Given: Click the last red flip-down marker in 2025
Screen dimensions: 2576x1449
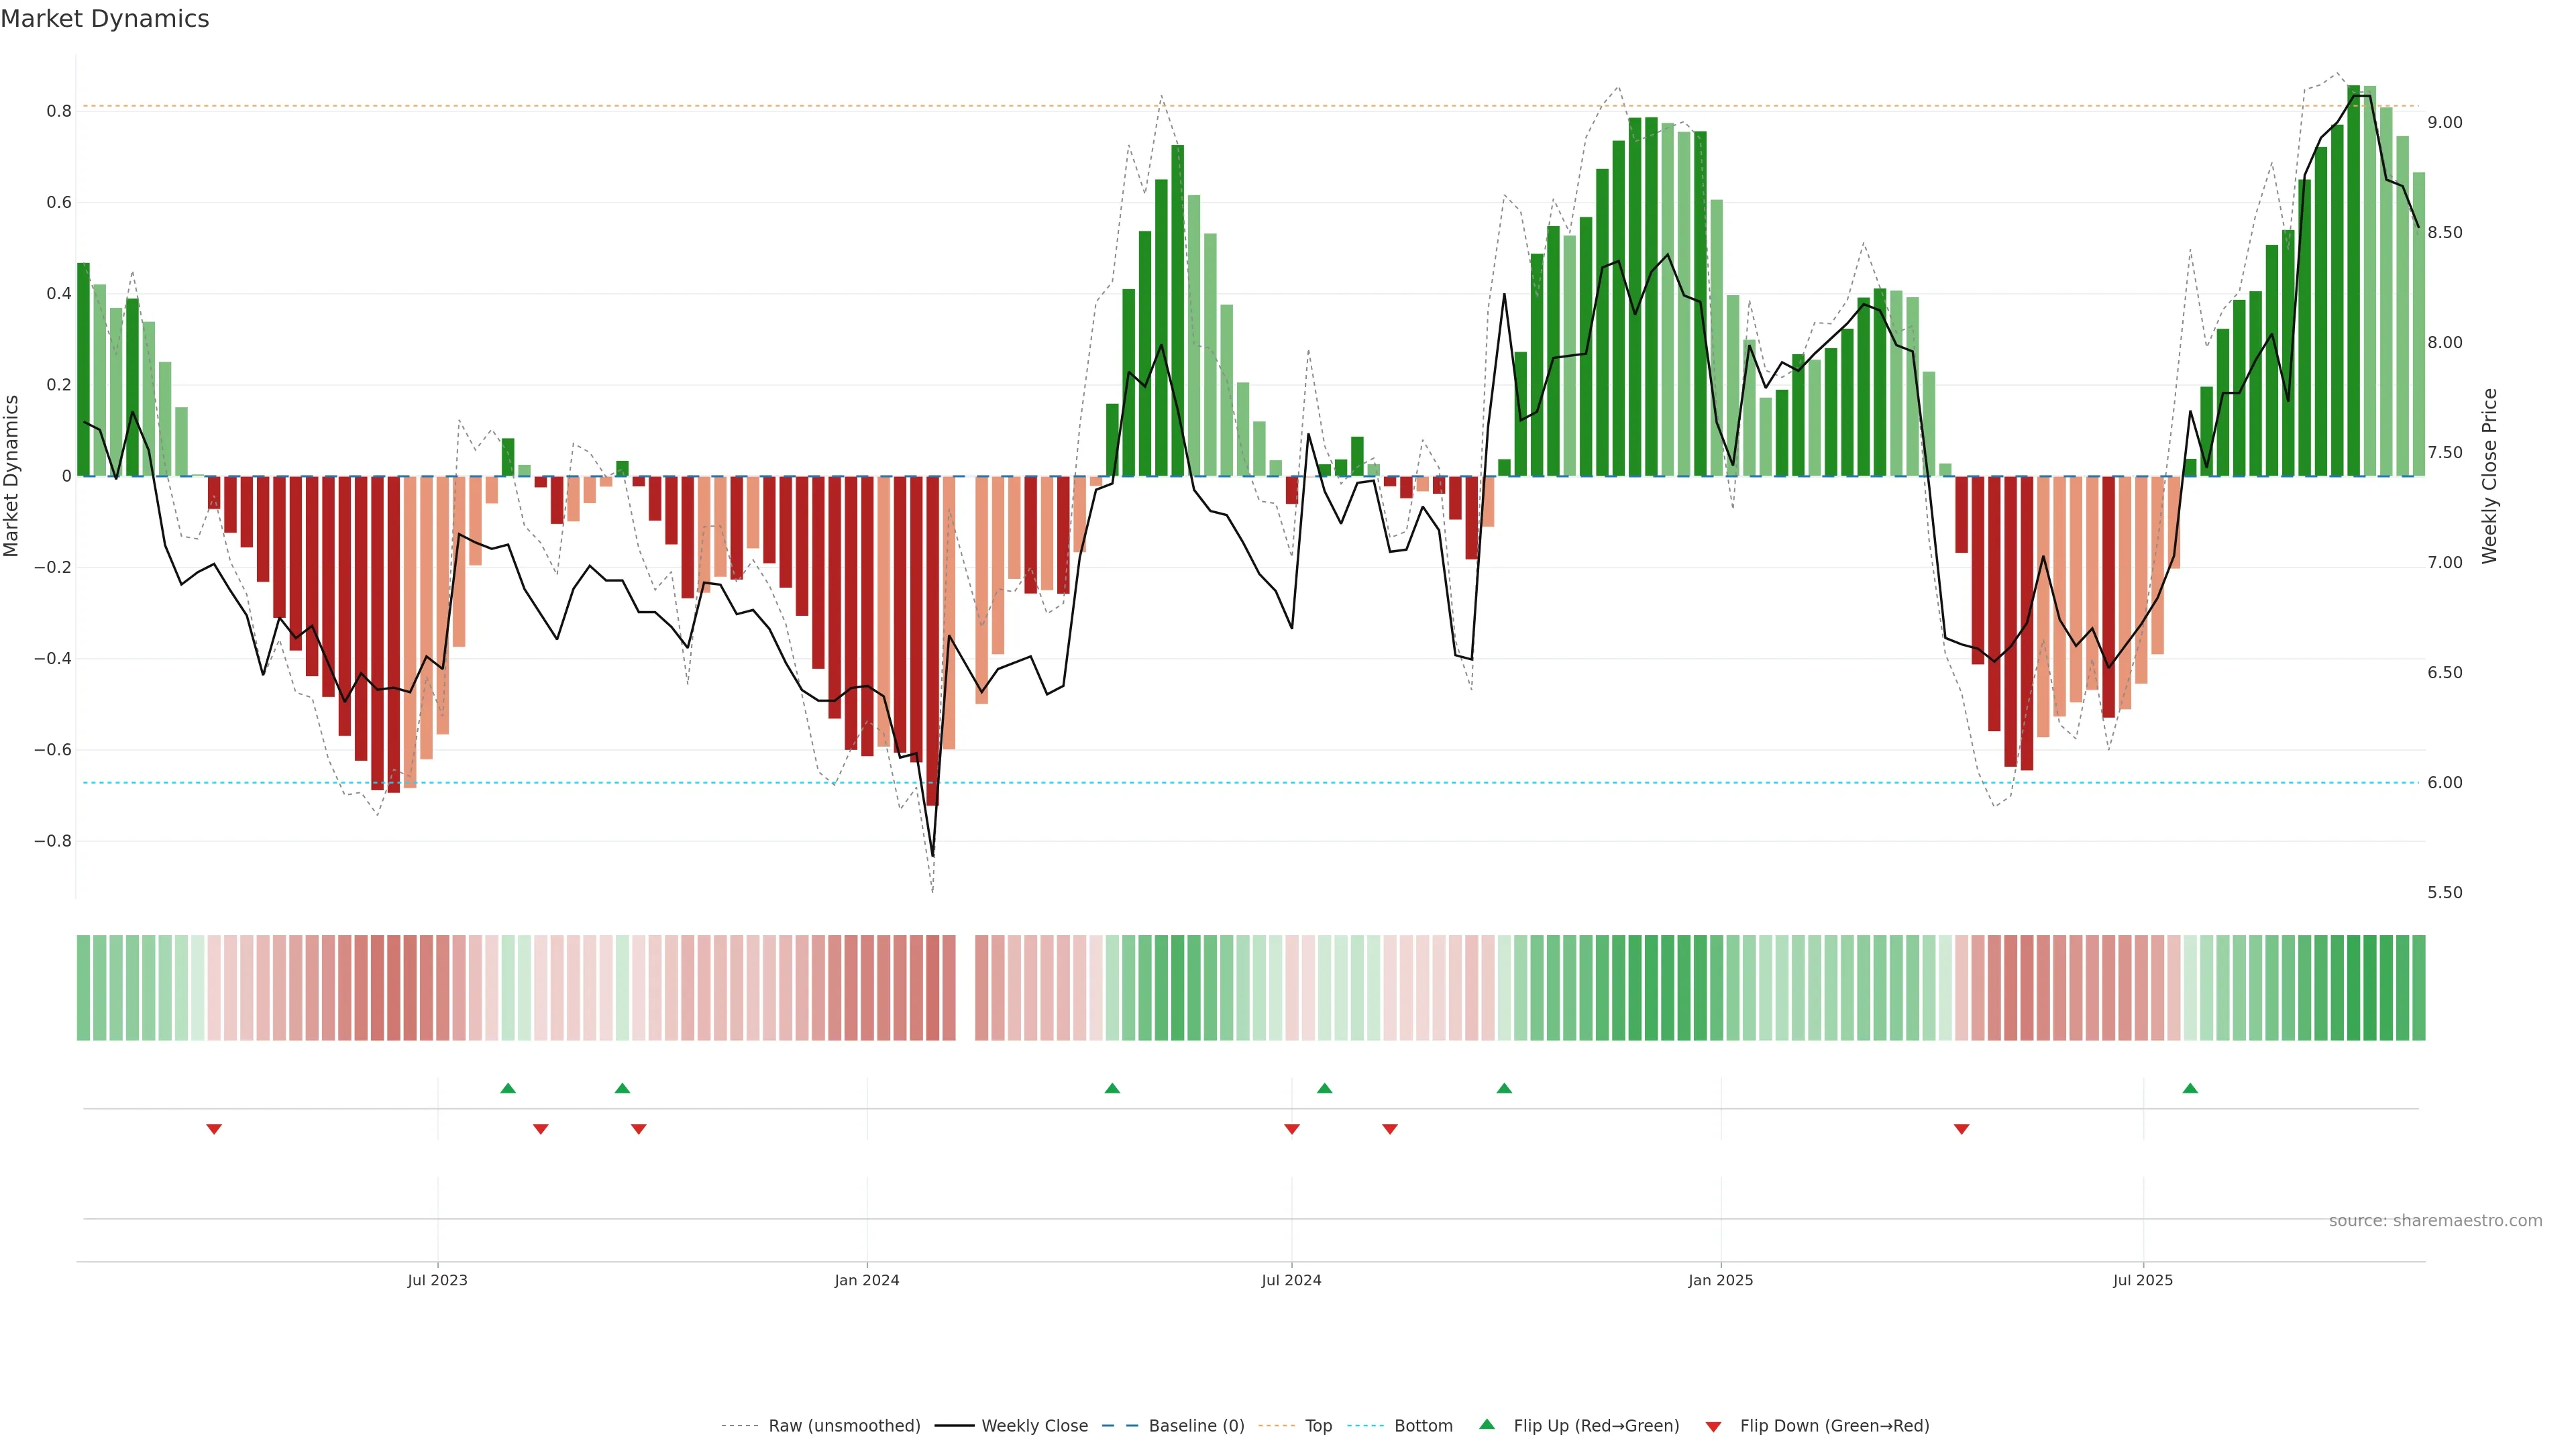Looking at the screenshot, I should click(1961, 1129).
